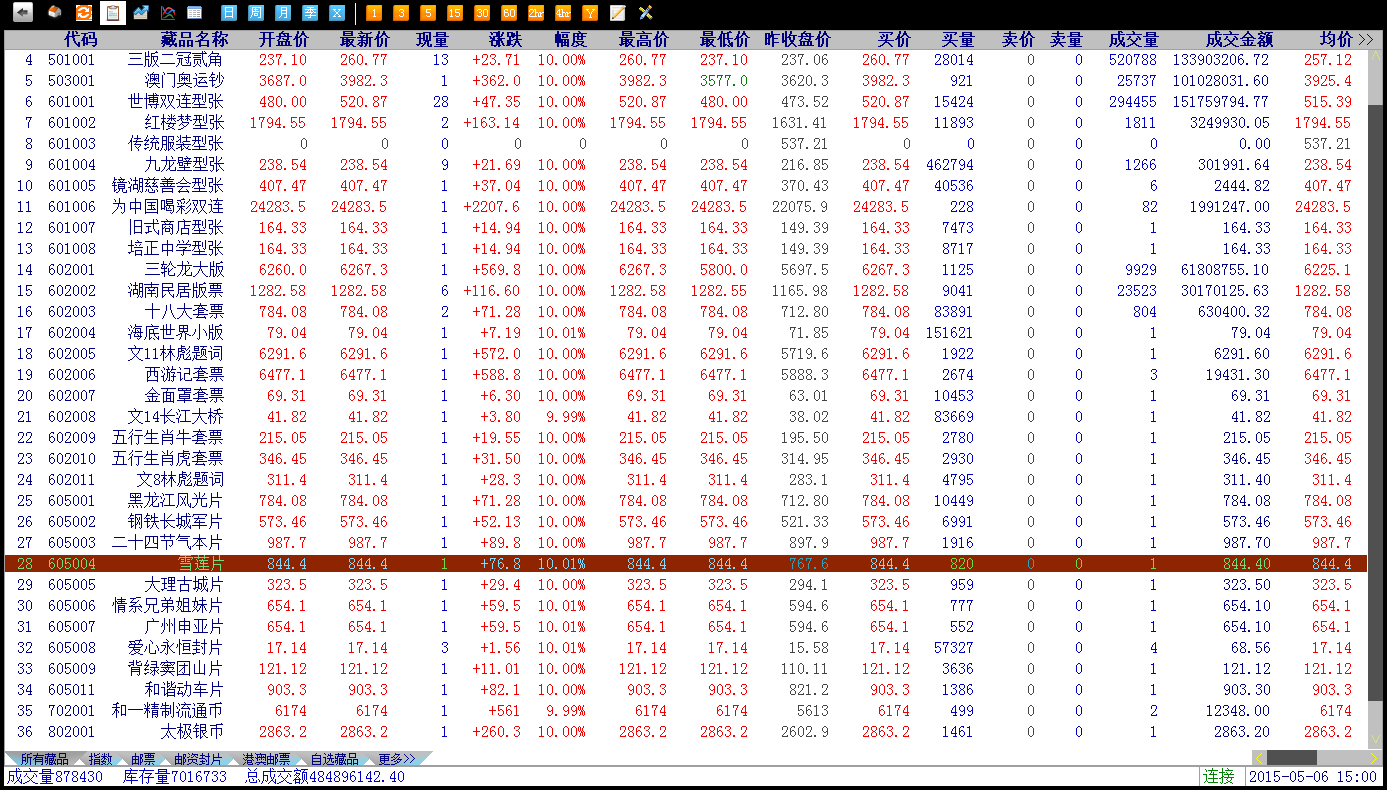
Task: Switch to weekly (周) K-line period
Action: pos(256,13)
